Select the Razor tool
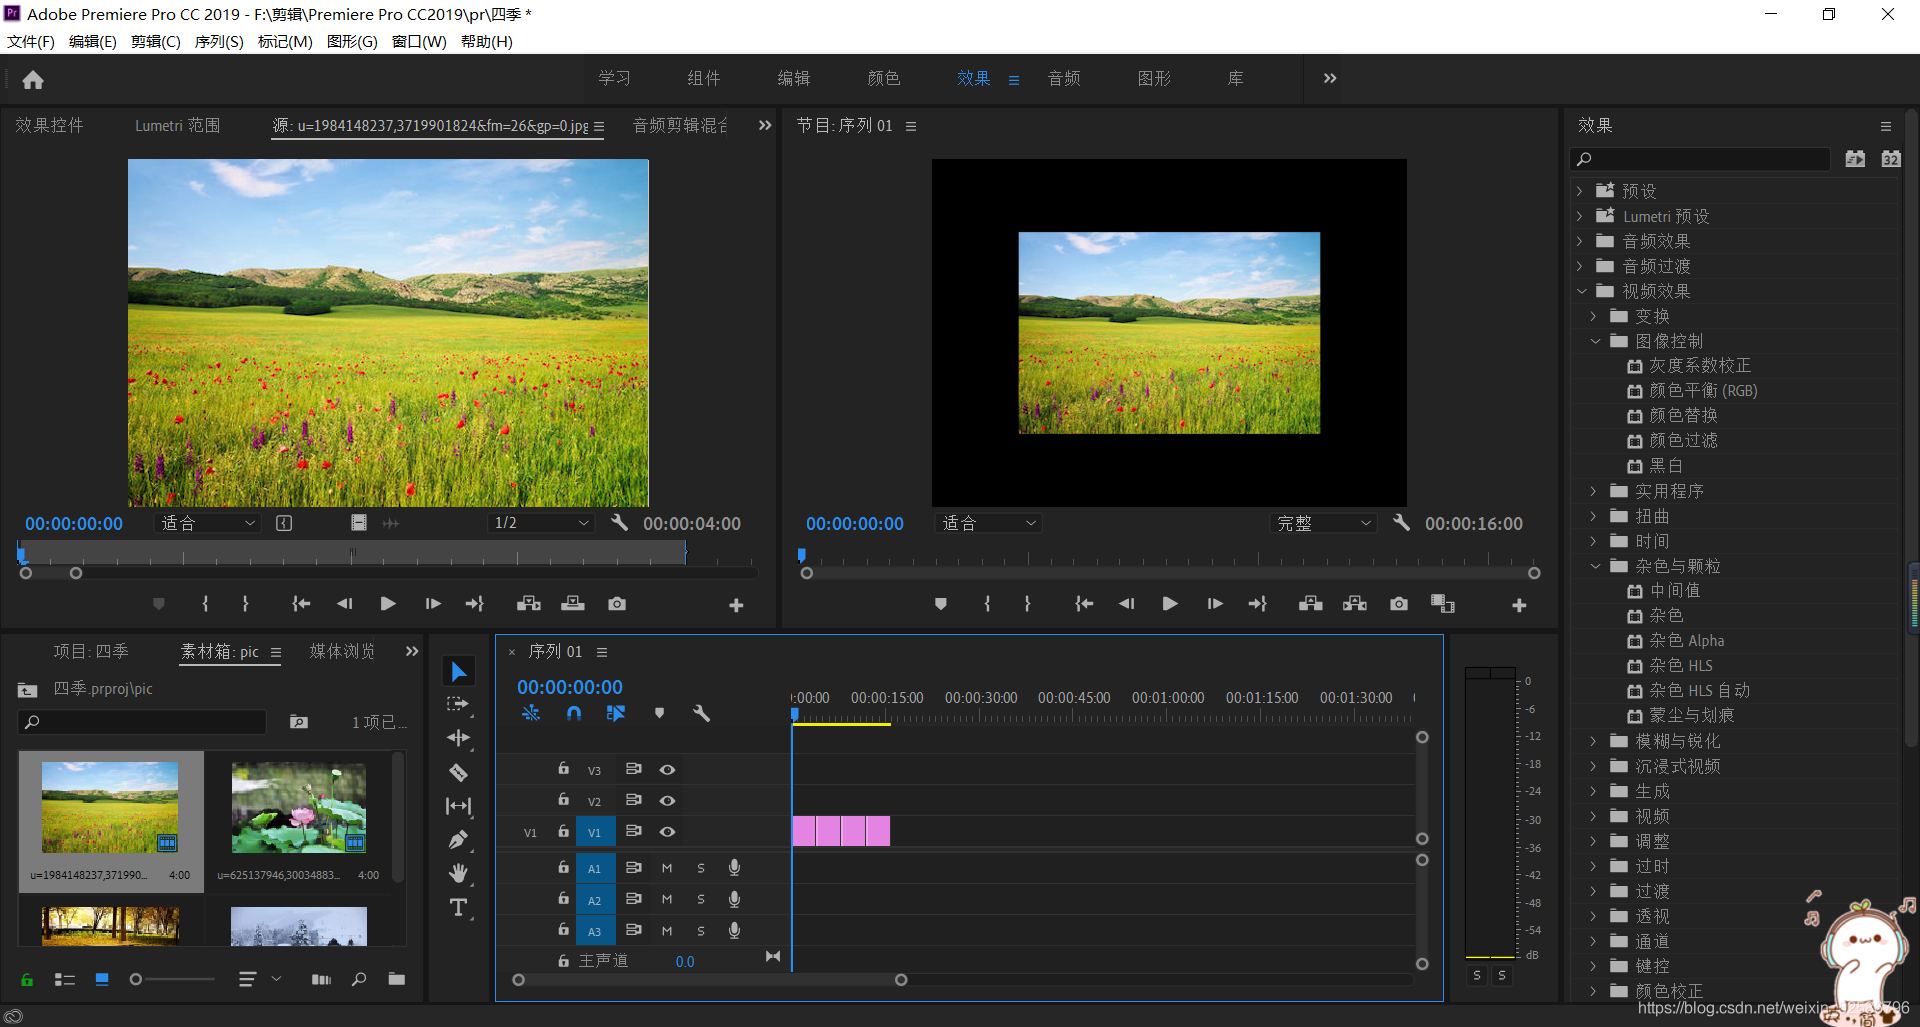 tap(458, 772)
